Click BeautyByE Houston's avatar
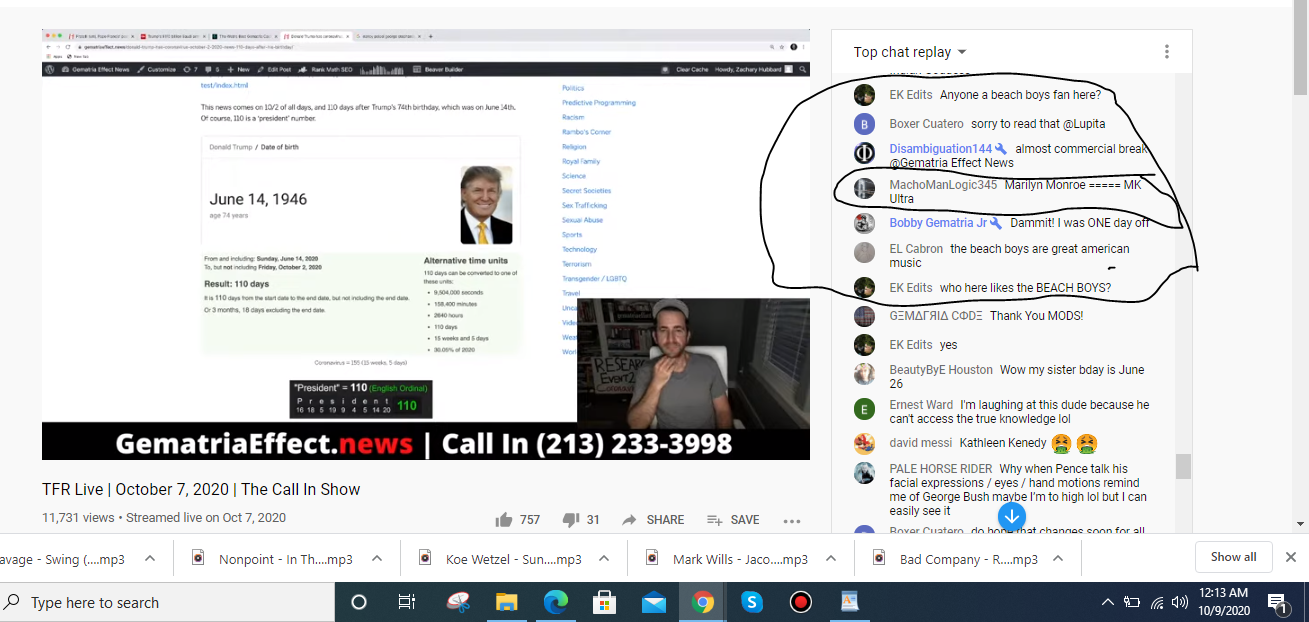The width and height of the screenshot is (1309, 622). pyautogui.click(x=865, y=373)
